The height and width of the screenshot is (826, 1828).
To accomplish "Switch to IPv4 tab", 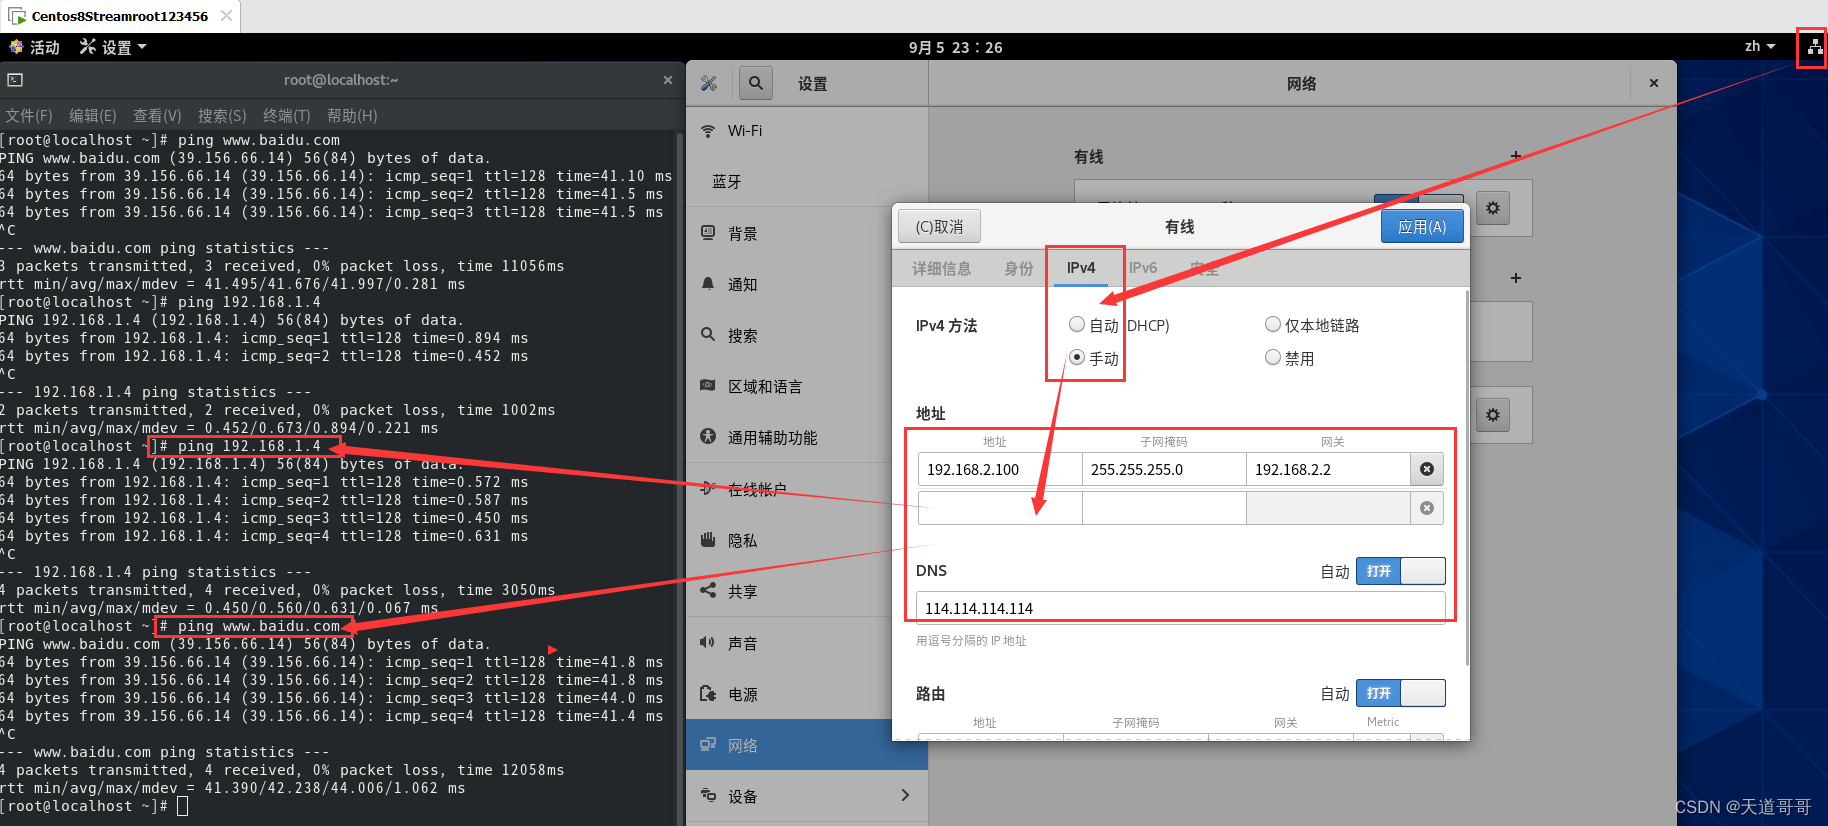I will coord(1081,268).
